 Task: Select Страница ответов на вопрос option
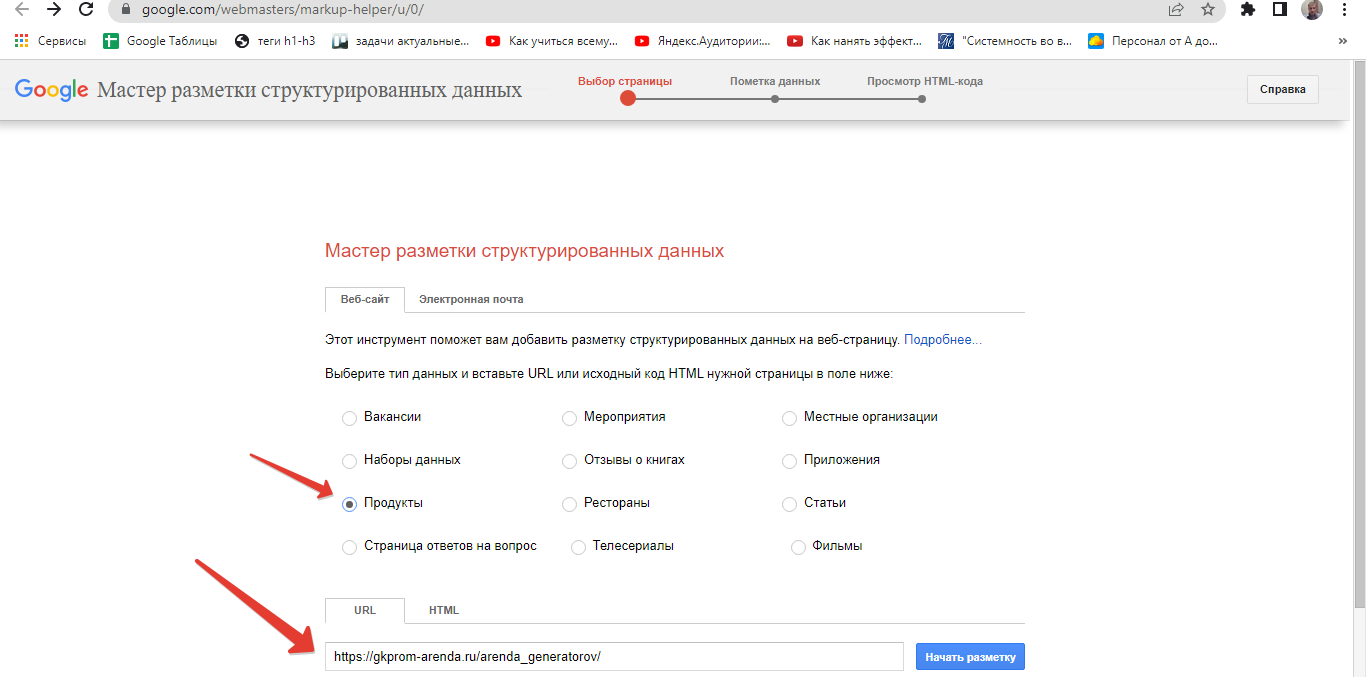(x=349, y=547)
